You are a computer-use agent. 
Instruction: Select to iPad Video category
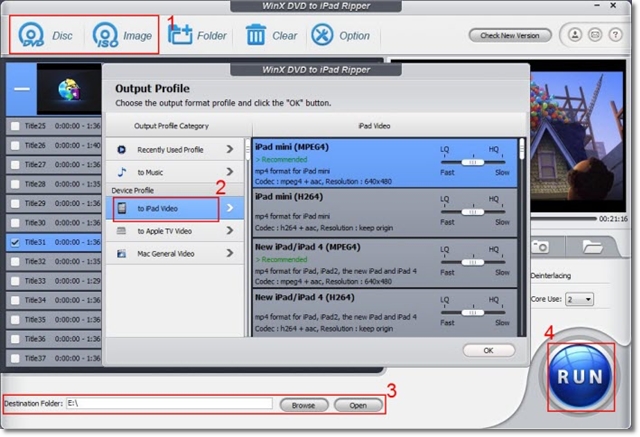click(x=163, y=208)
